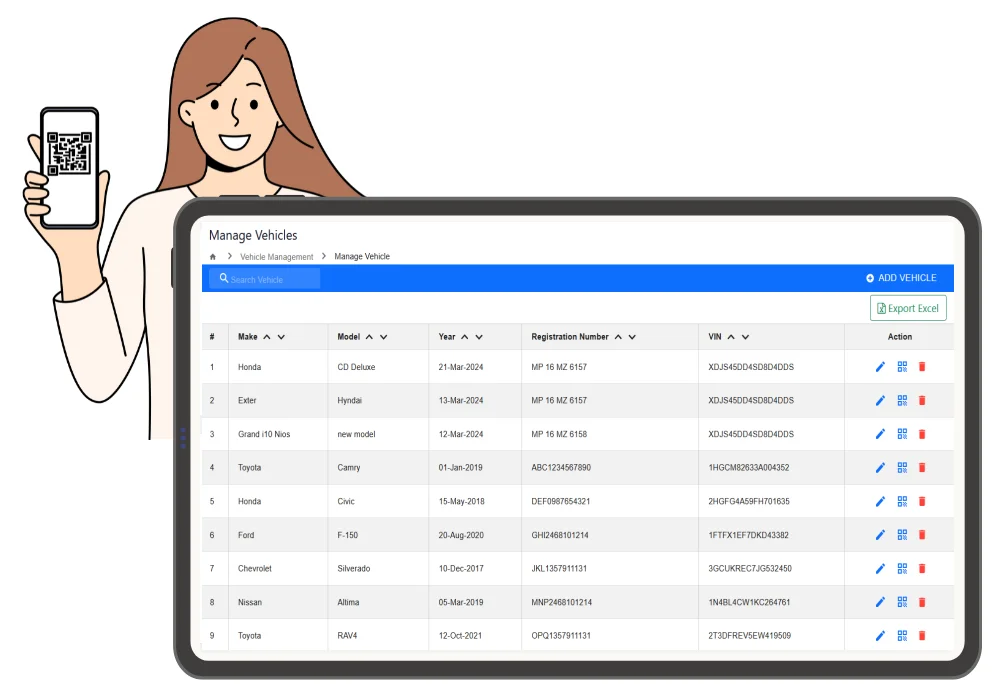
Task: Sort Year column ascending
Action: (x=465, y=337)
